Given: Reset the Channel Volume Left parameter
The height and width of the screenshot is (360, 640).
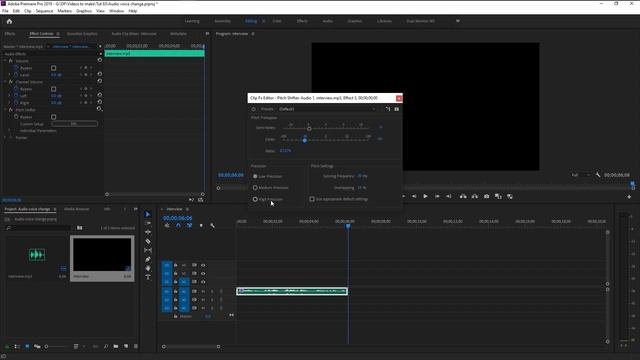Looking at the screenshot, I should click(100, 95).
